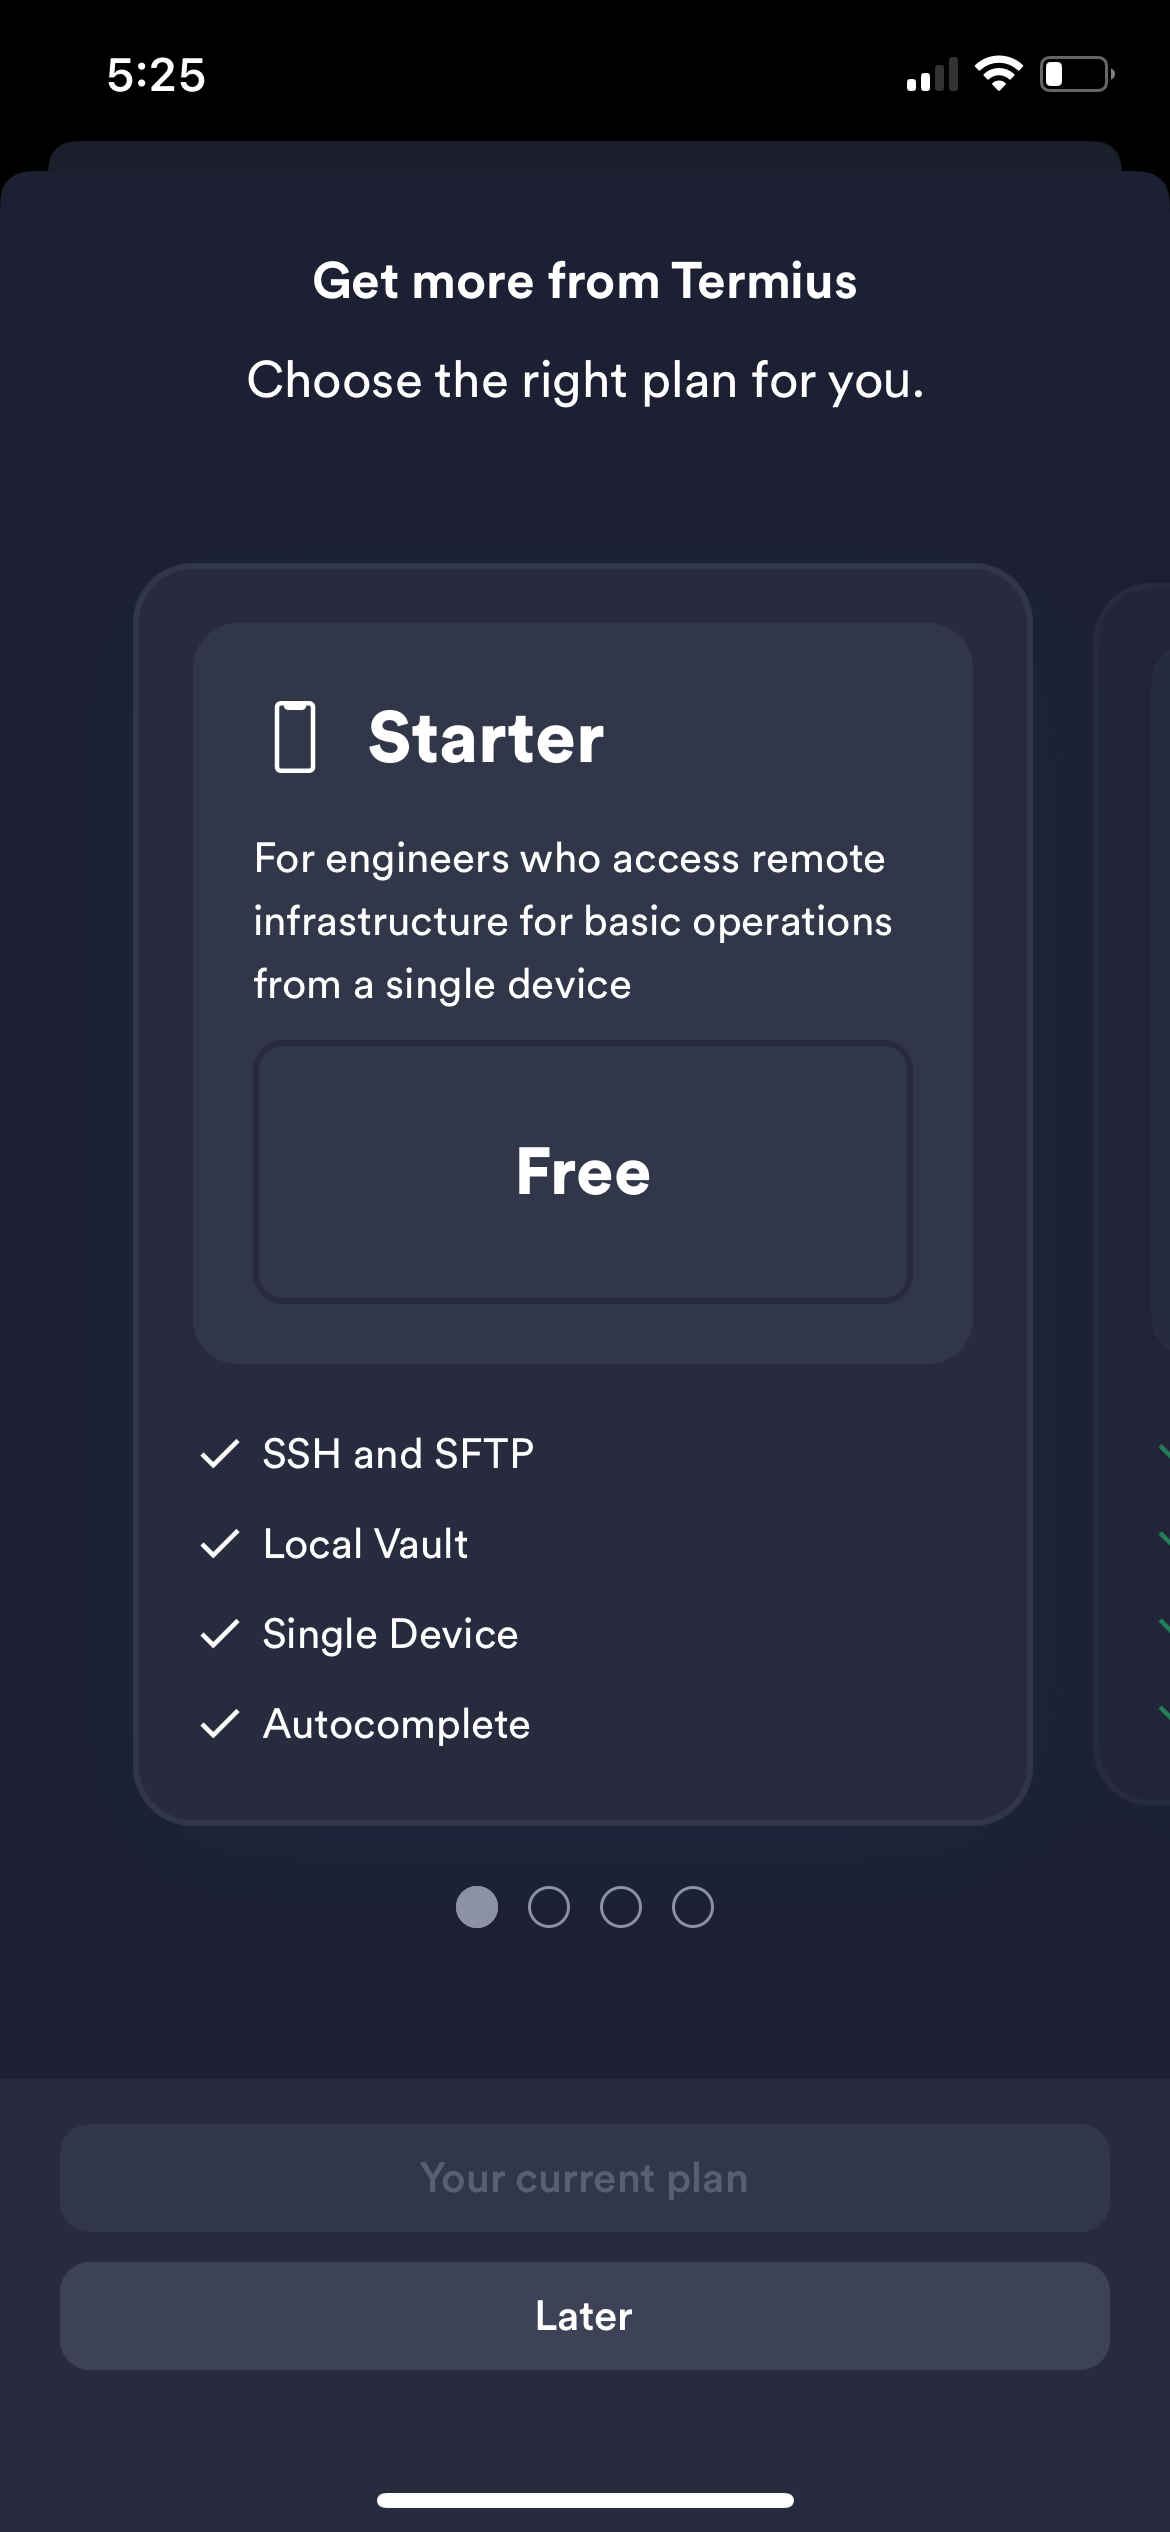Tap the Starter plan title
The image size is (1170, 2532).
click(x=486, y=738)
